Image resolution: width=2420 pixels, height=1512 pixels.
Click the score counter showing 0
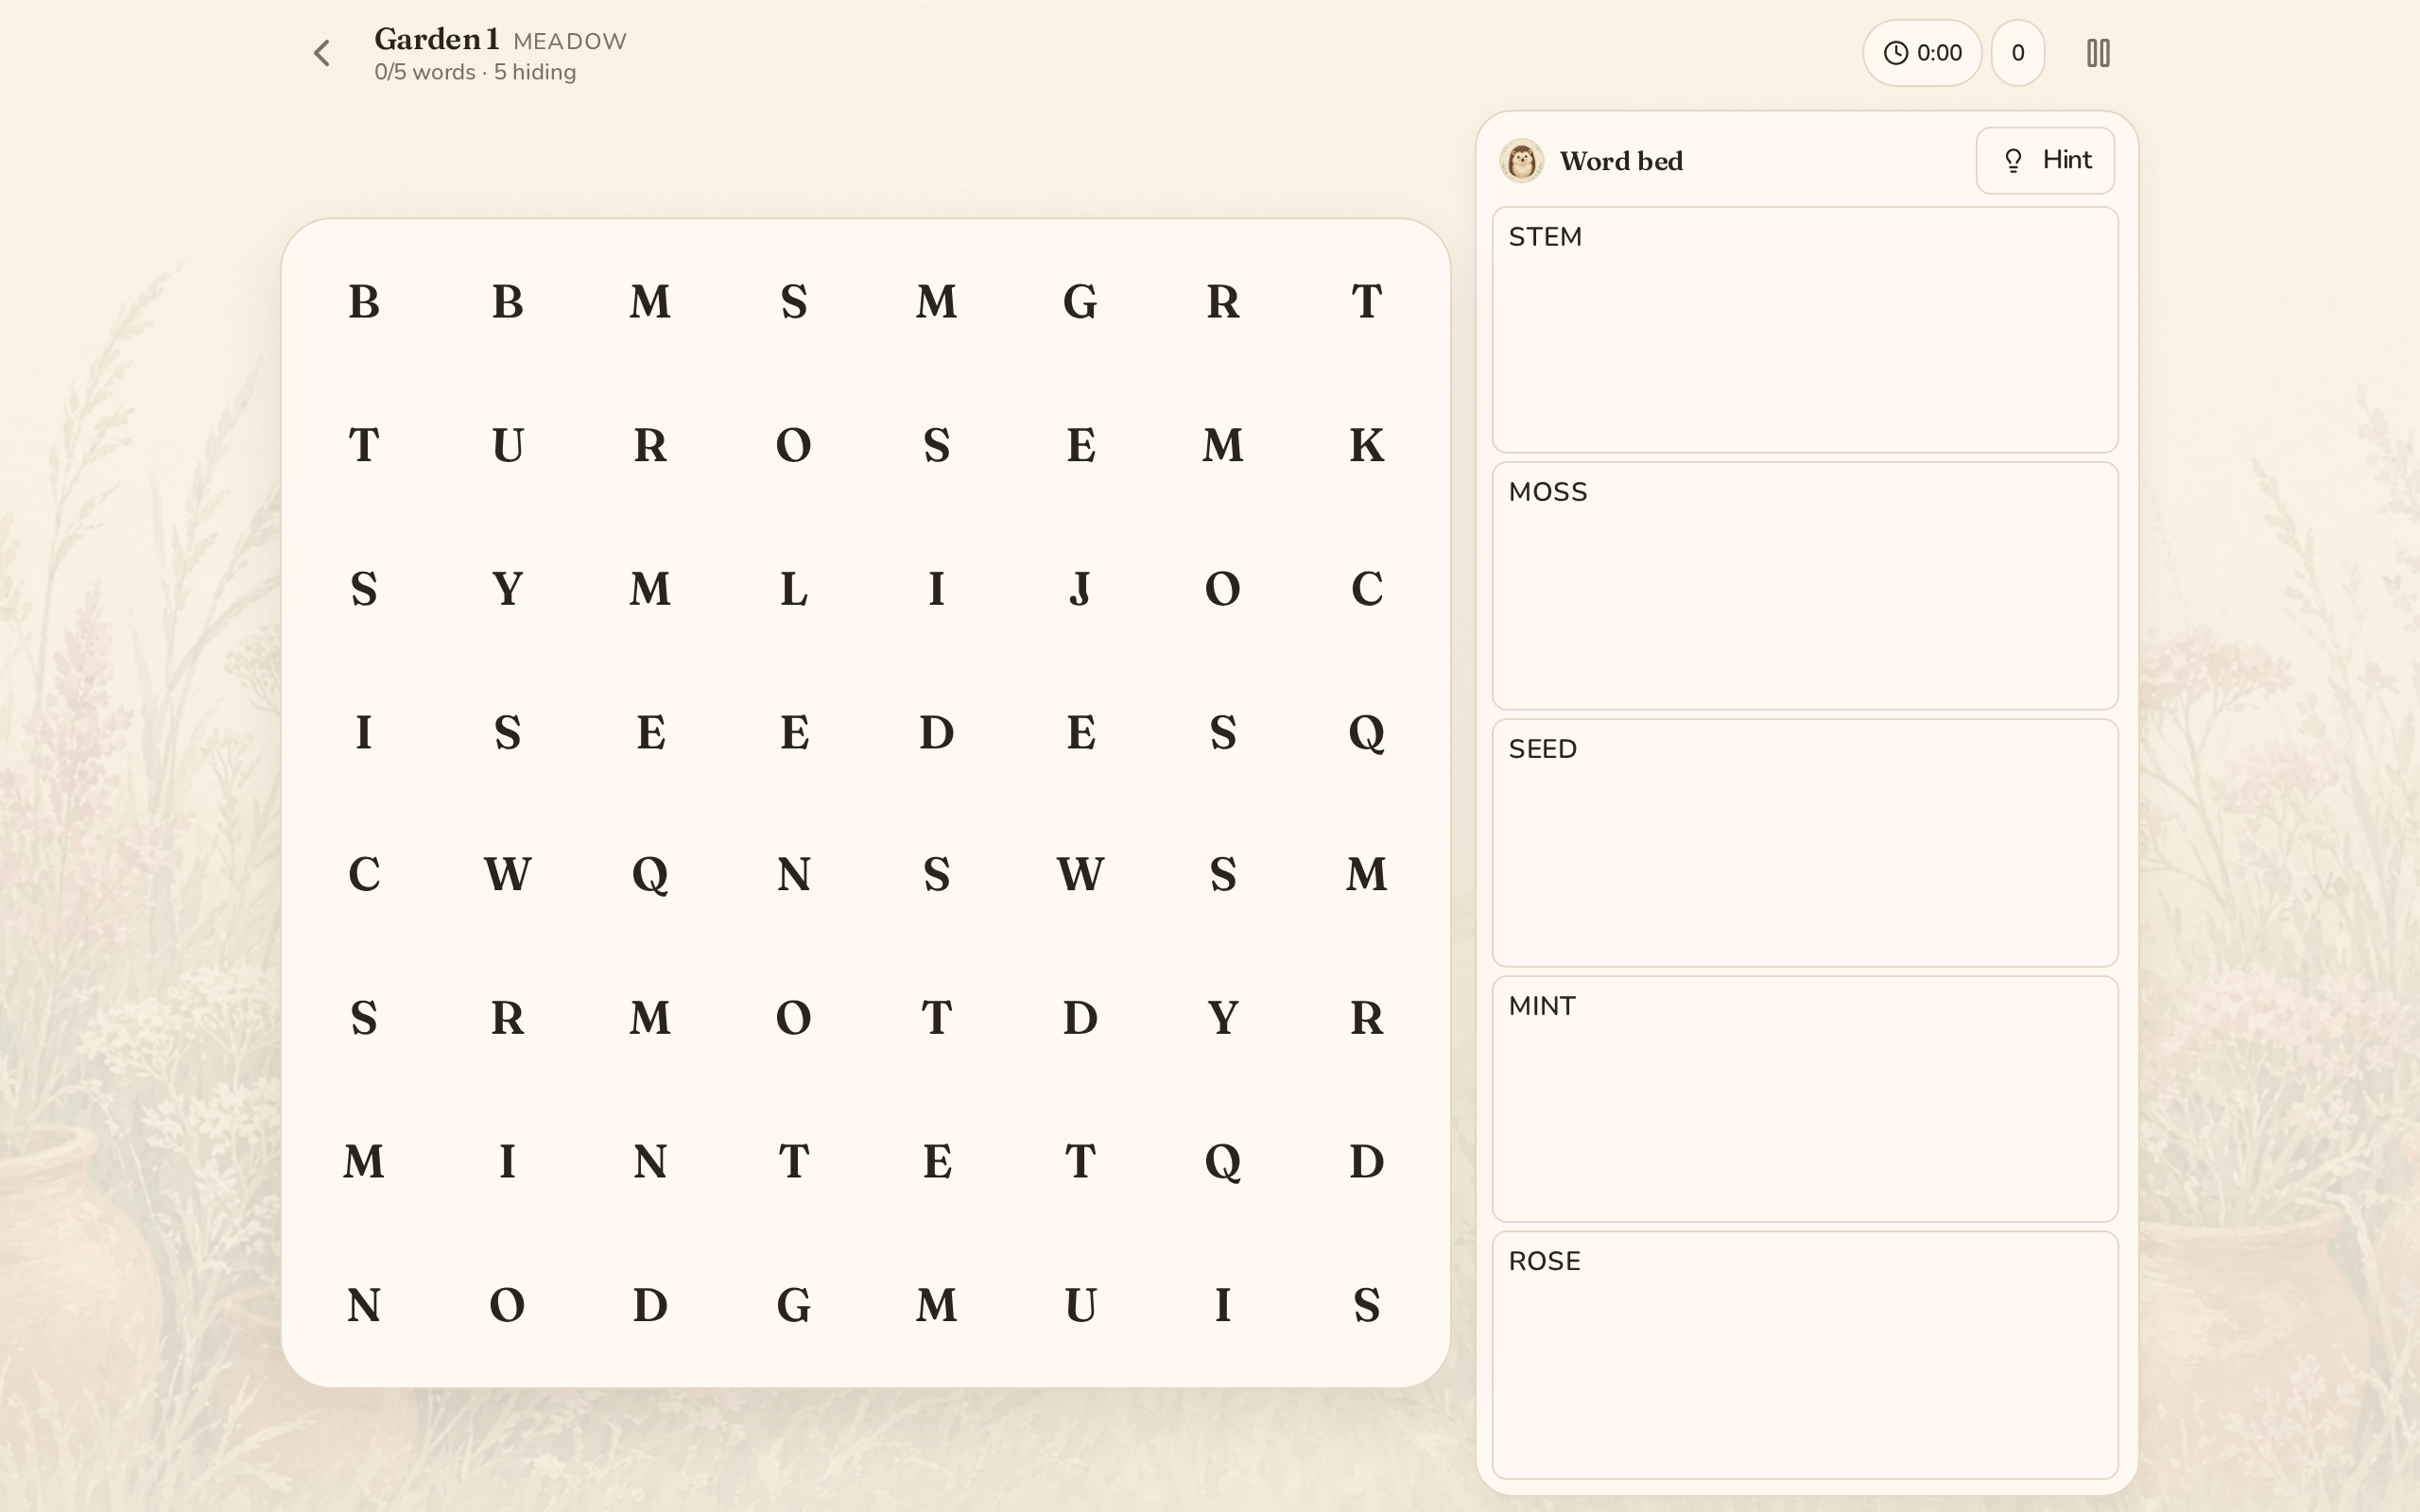click(x=2018, y=53)
